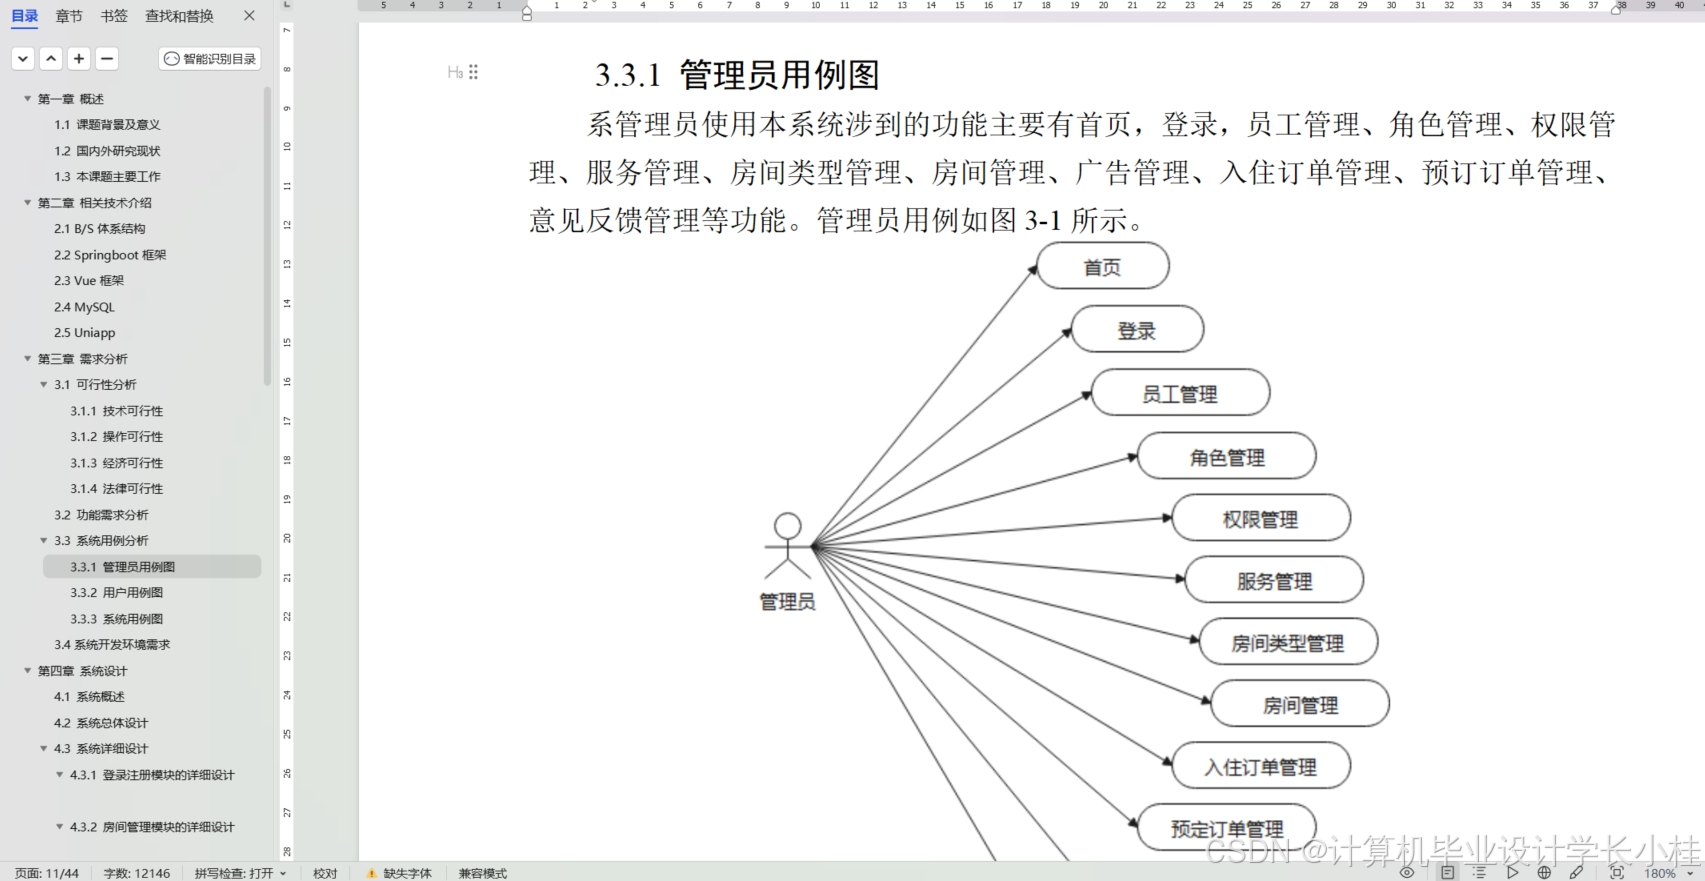Click the 智能识别目录 button
1705x881 pixels.
pos(210,59)
